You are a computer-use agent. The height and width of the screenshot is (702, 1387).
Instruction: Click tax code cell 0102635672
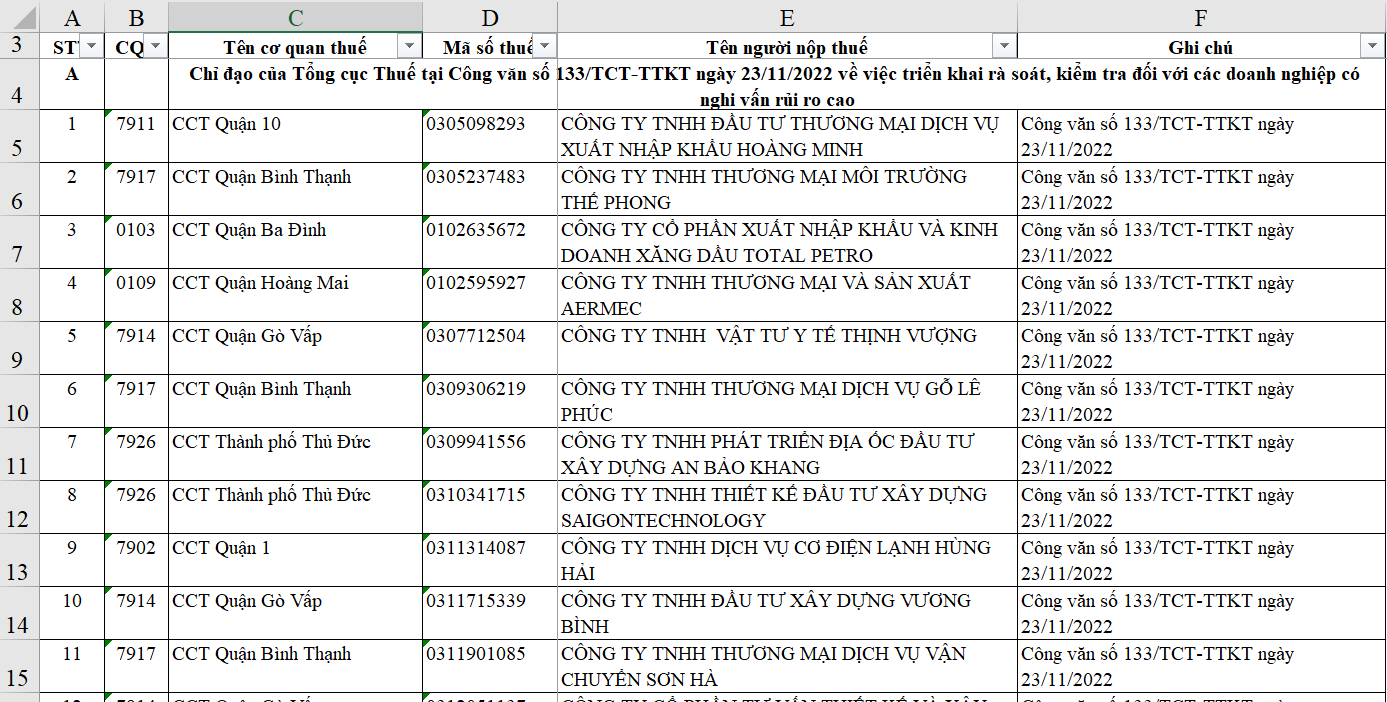pyautogui.click(x=490, y=243)
